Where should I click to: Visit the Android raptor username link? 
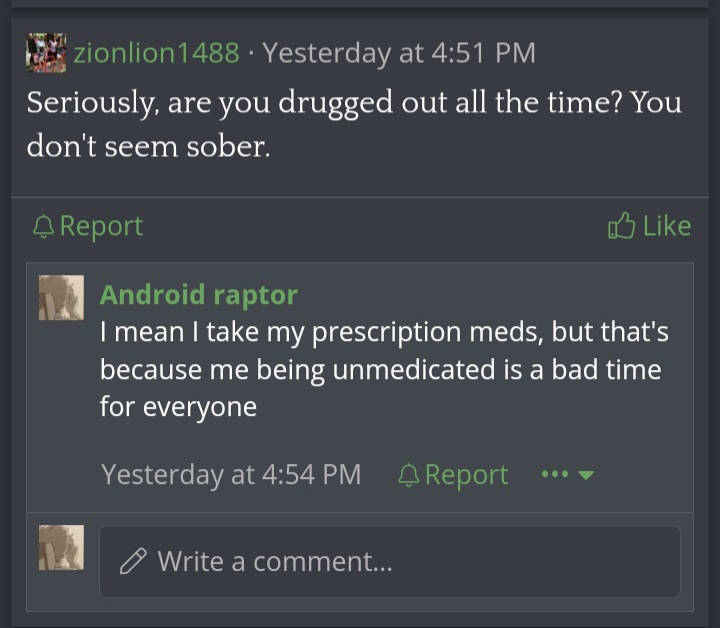coord(199,295)
